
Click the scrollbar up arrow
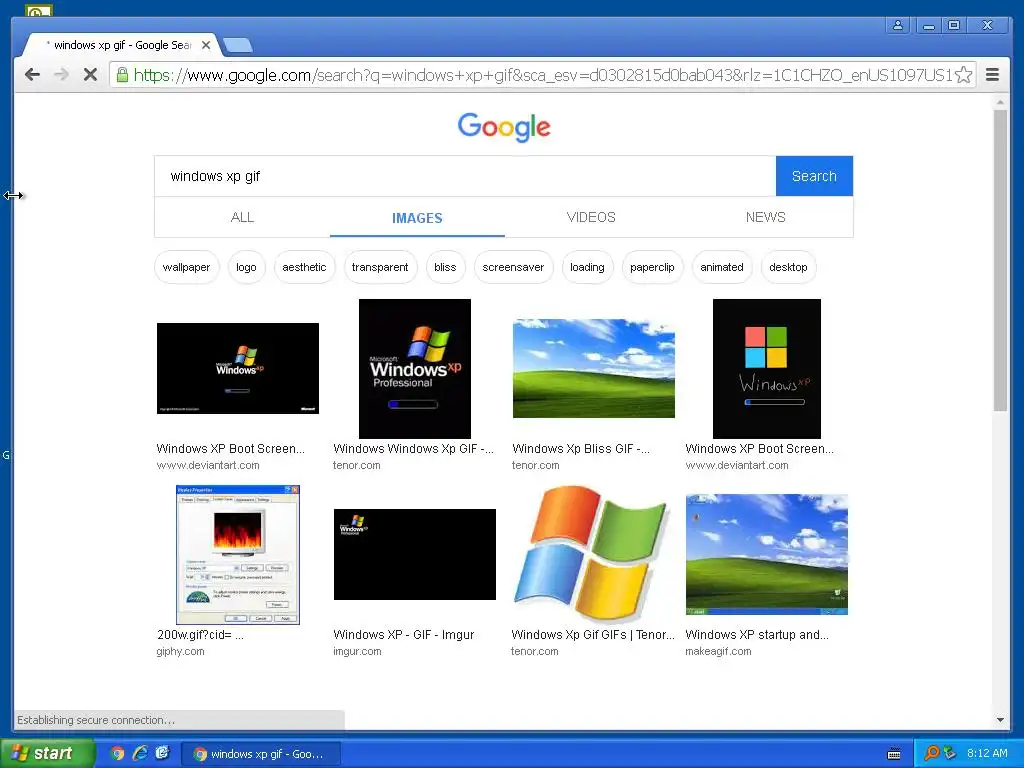tap(1000, 103)
